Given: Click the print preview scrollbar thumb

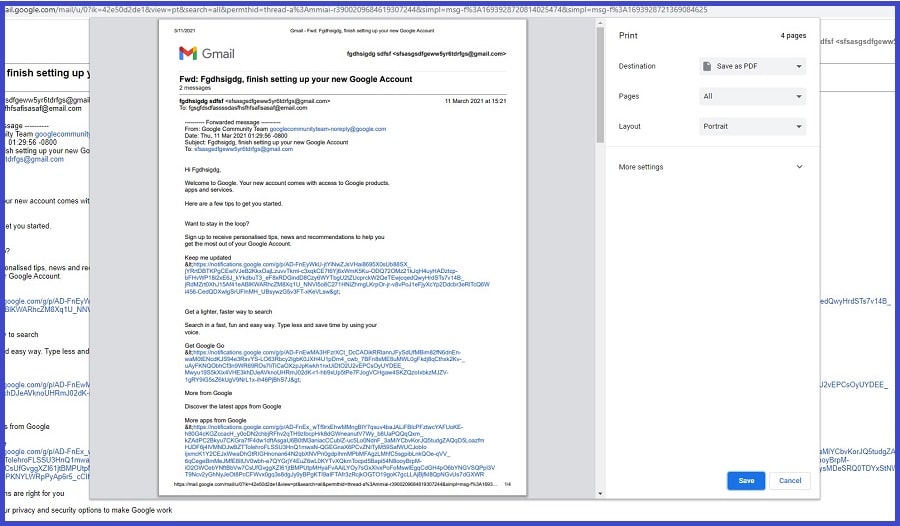Looking at the screenshot, I should point(600,84).
